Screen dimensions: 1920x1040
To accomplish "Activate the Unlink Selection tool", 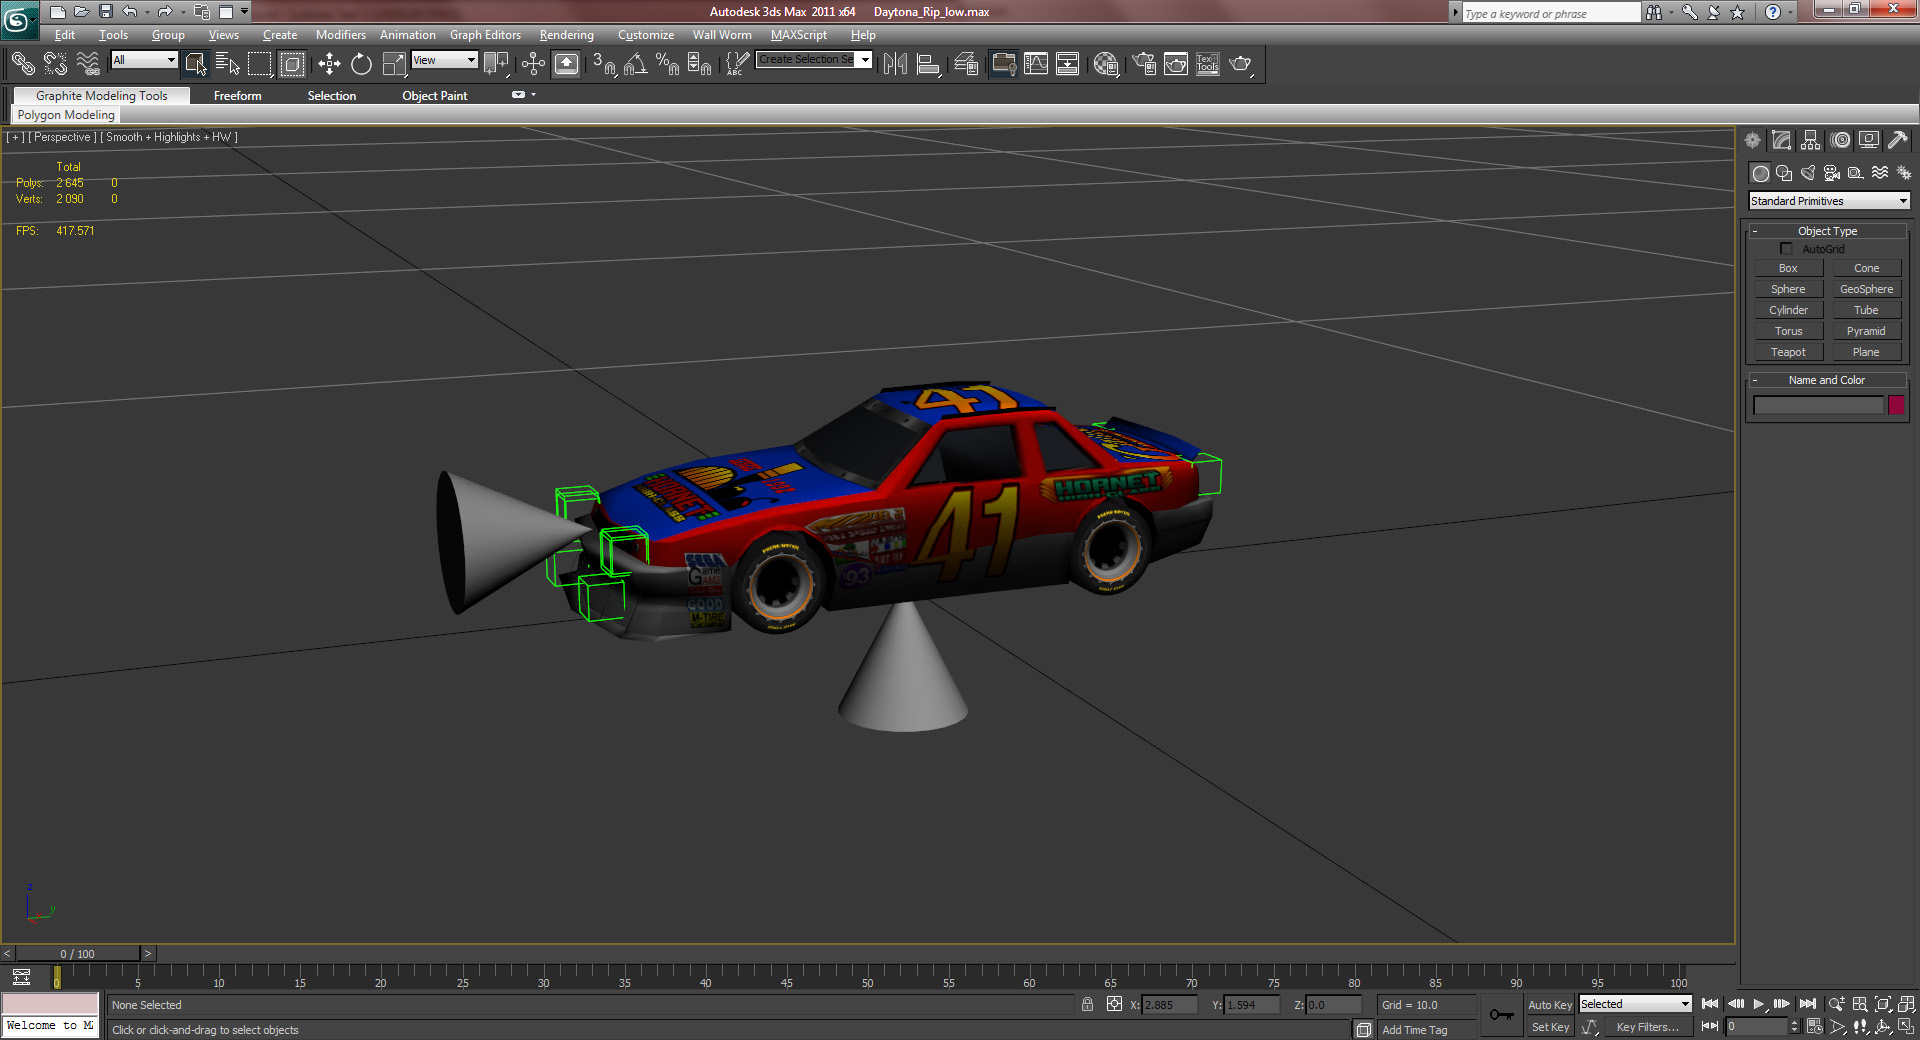I will pos(55,64).
